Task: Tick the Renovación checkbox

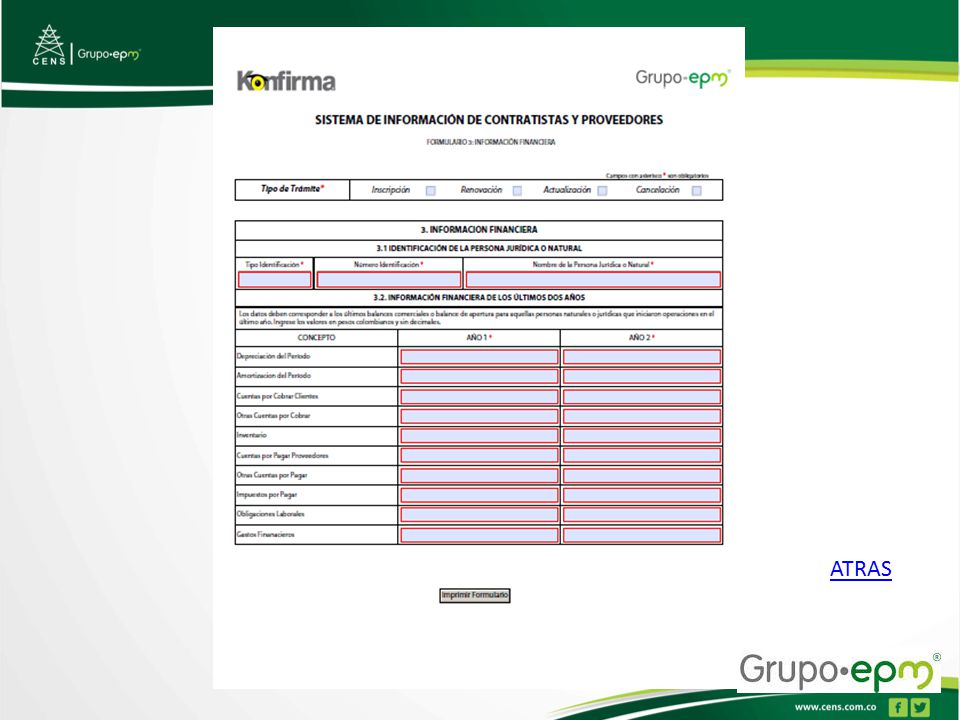Action: [517, 191]
